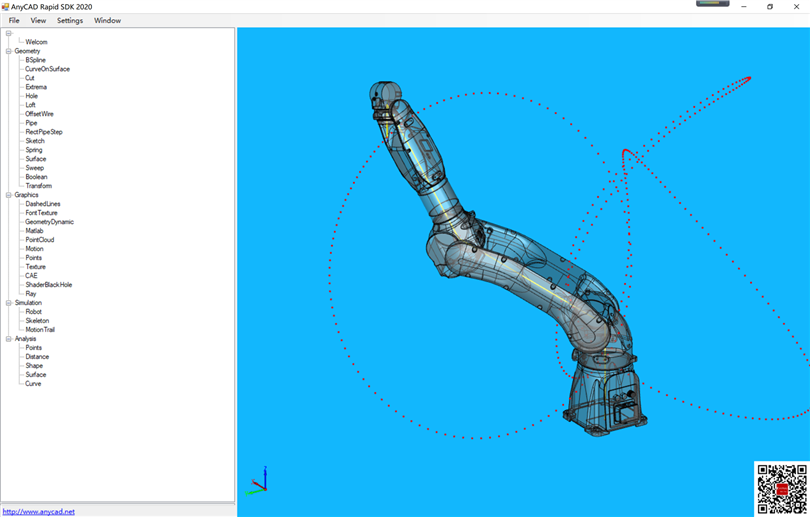Image resolution: width=810 pixels, height=517 pixels.
Task: Open the View menu
Action: click(38, 20)
